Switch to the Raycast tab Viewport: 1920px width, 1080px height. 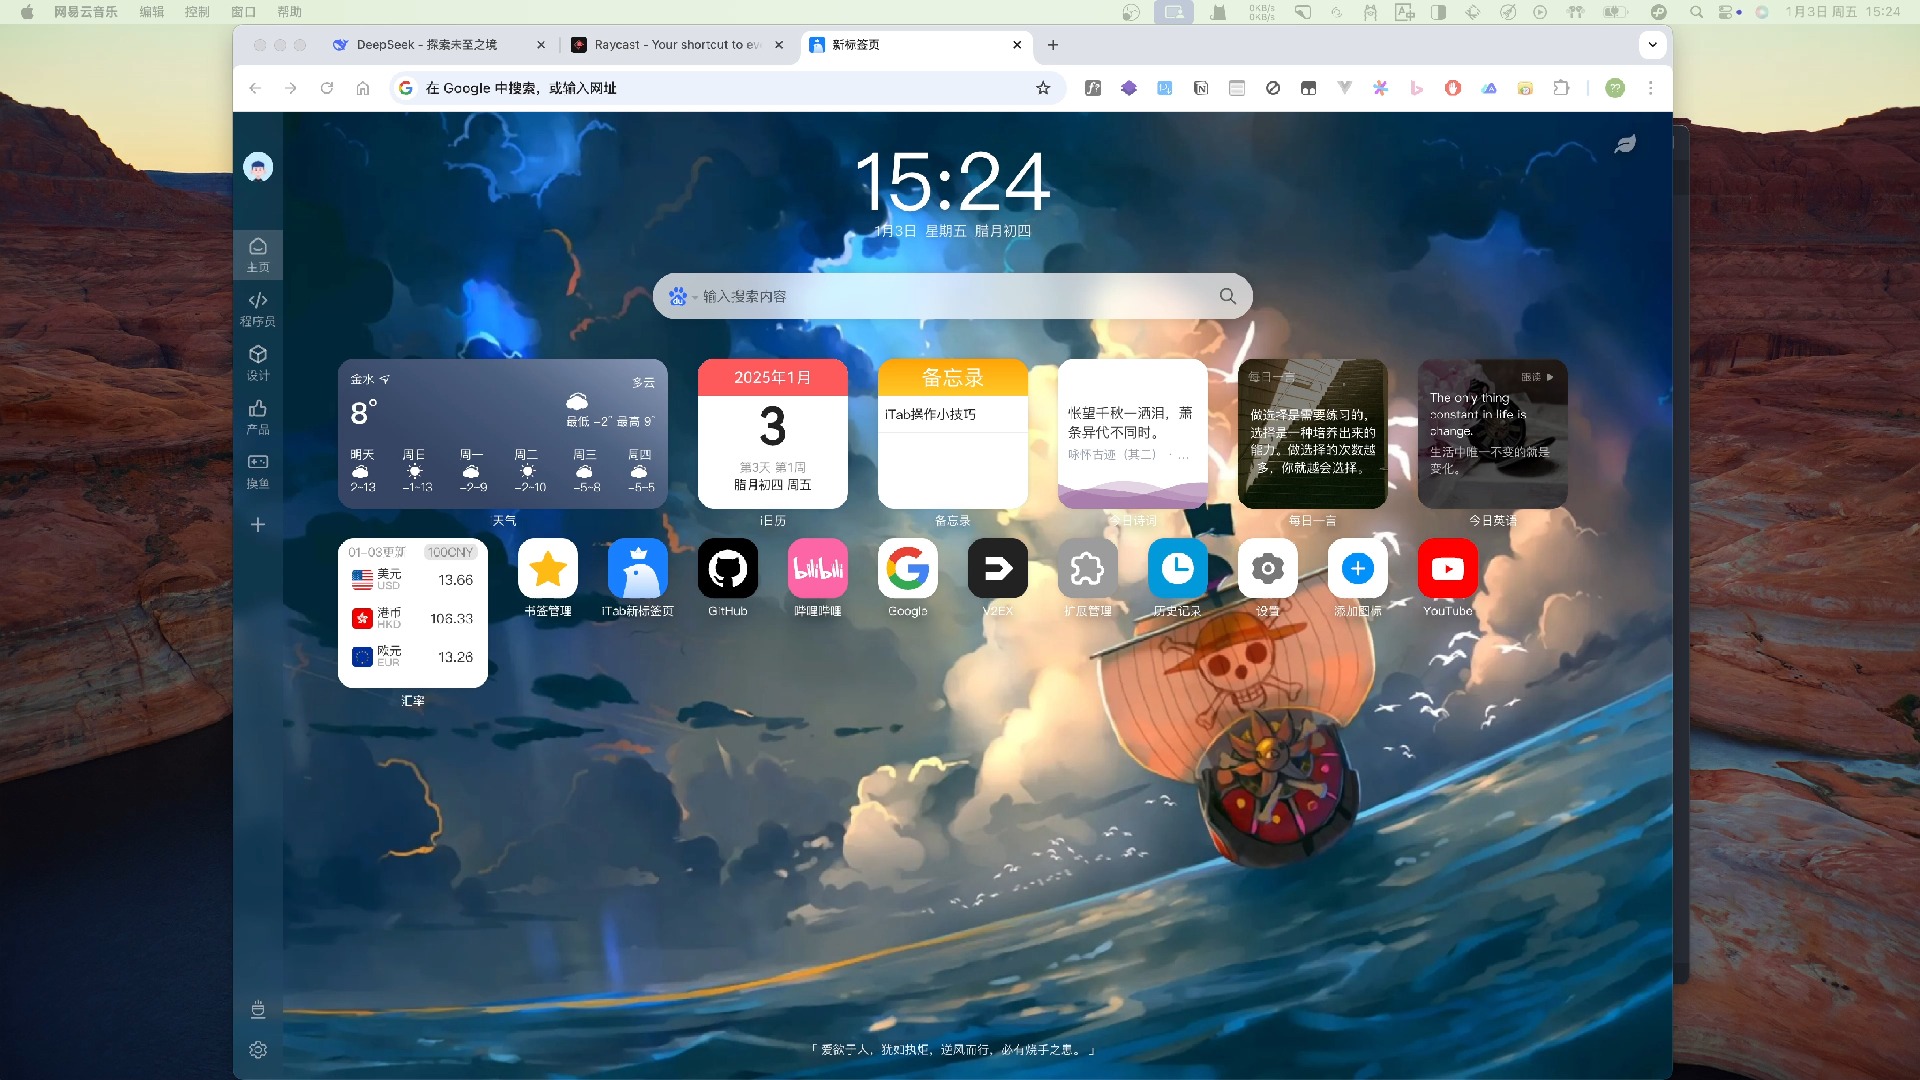[x=677, y=45]
